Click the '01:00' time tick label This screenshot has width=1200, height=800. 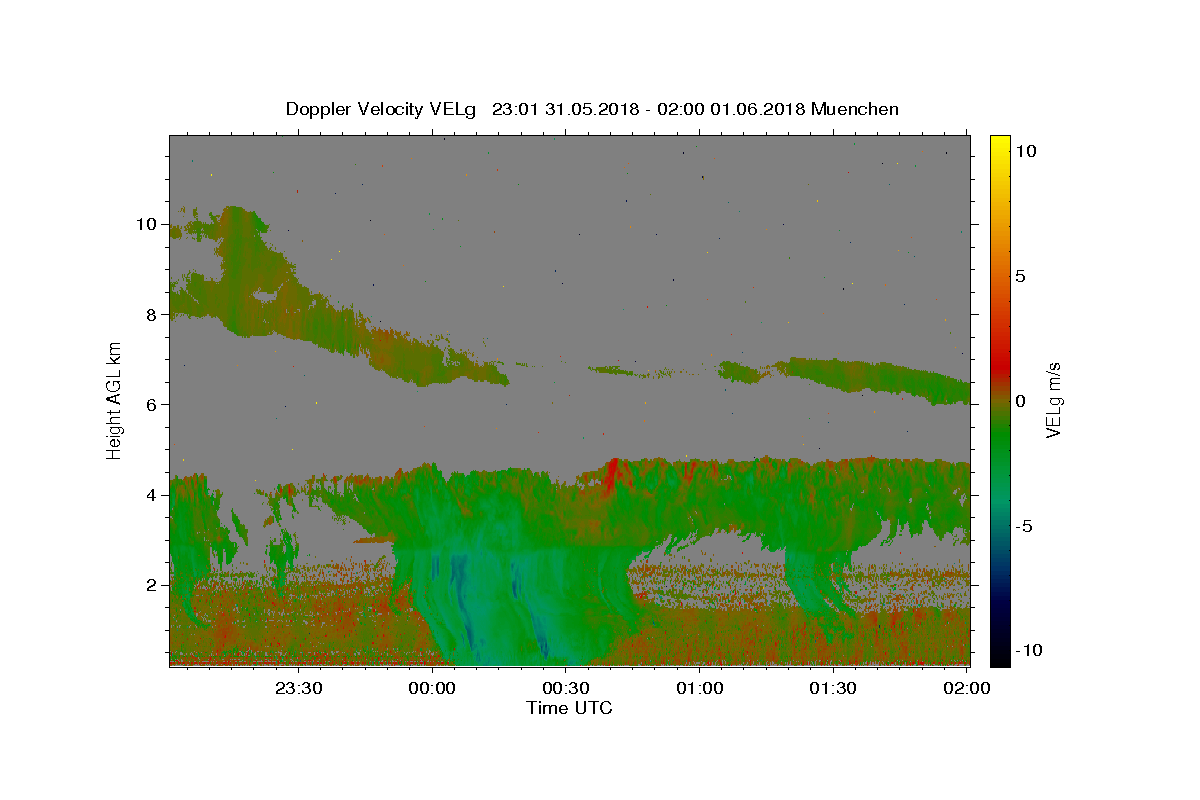coord(700,688)
